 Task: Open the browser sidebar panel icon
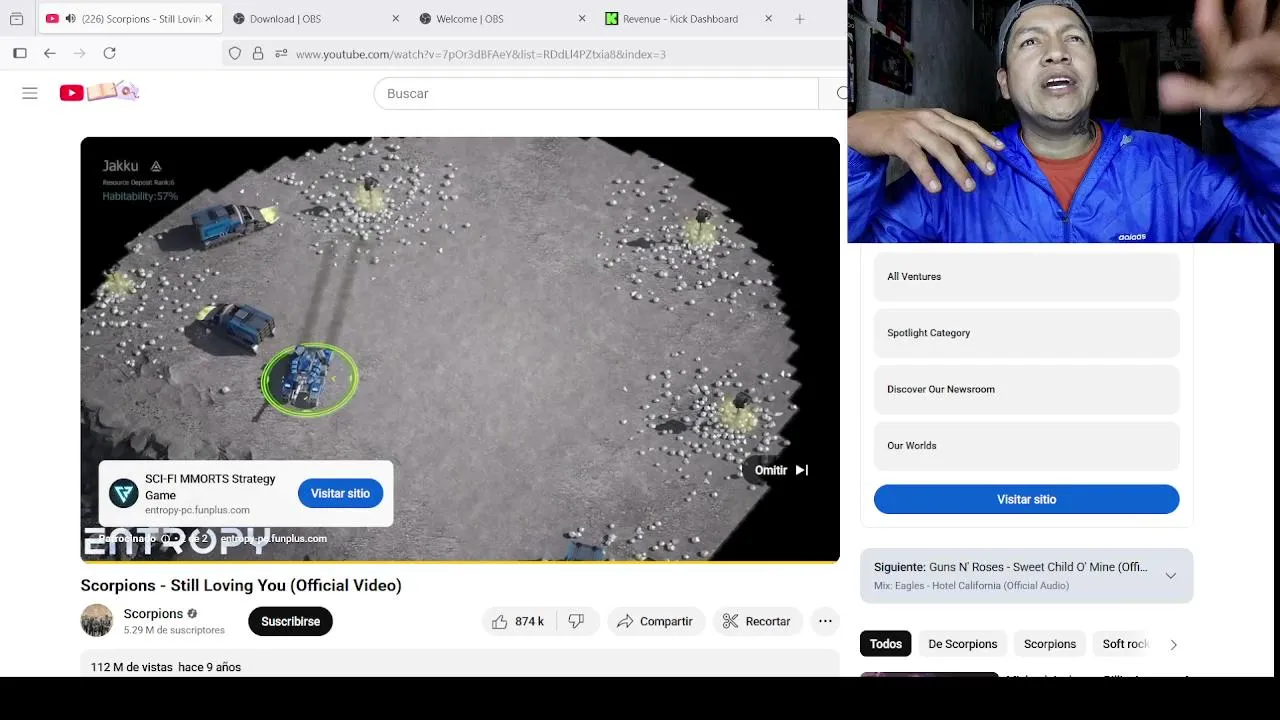[x=20, y=53]
